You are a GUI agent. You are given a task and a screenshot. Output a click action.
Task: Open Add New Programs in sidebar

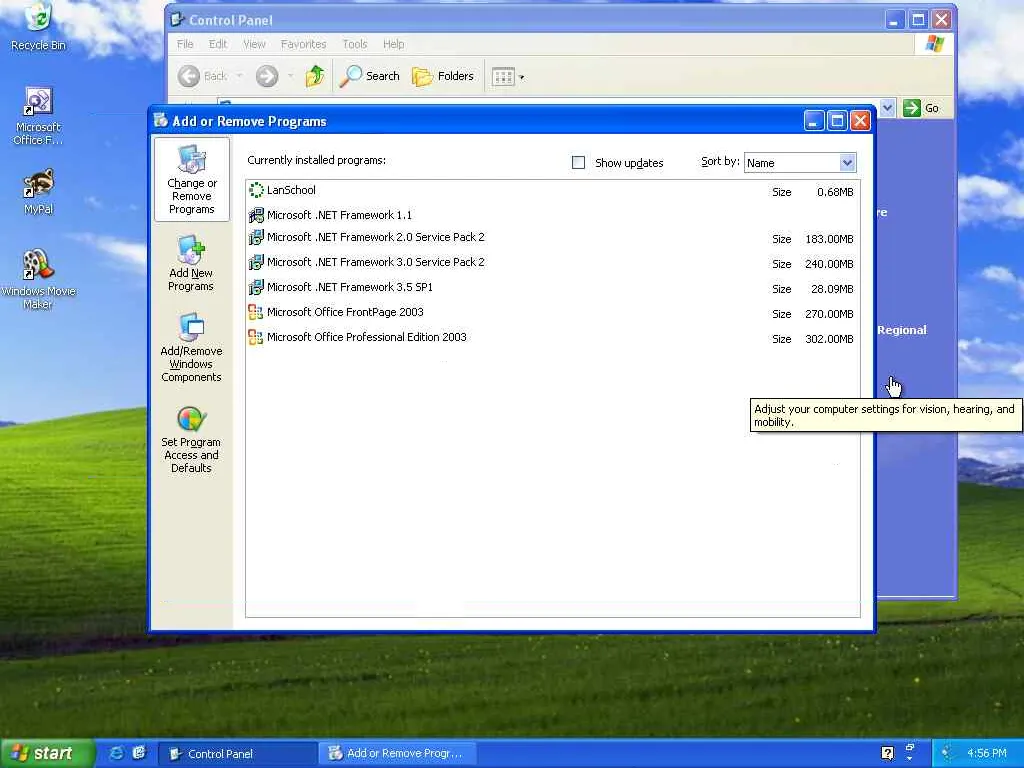point(191,263)
